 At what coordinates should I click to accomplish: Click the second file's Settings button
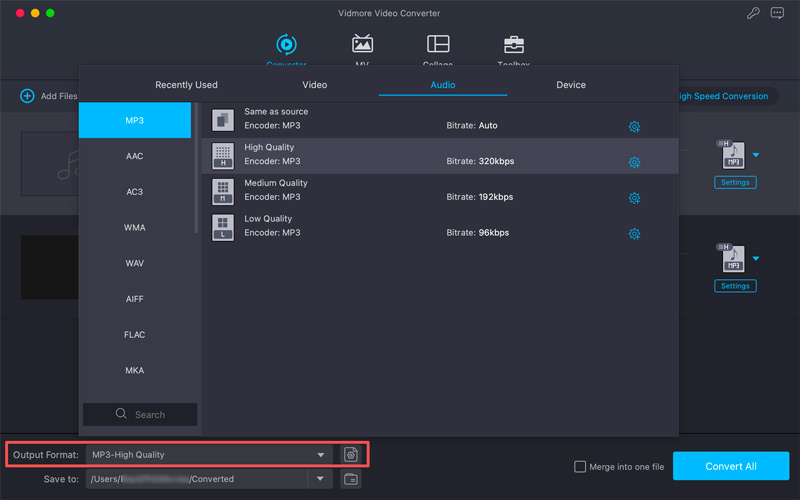735,286
